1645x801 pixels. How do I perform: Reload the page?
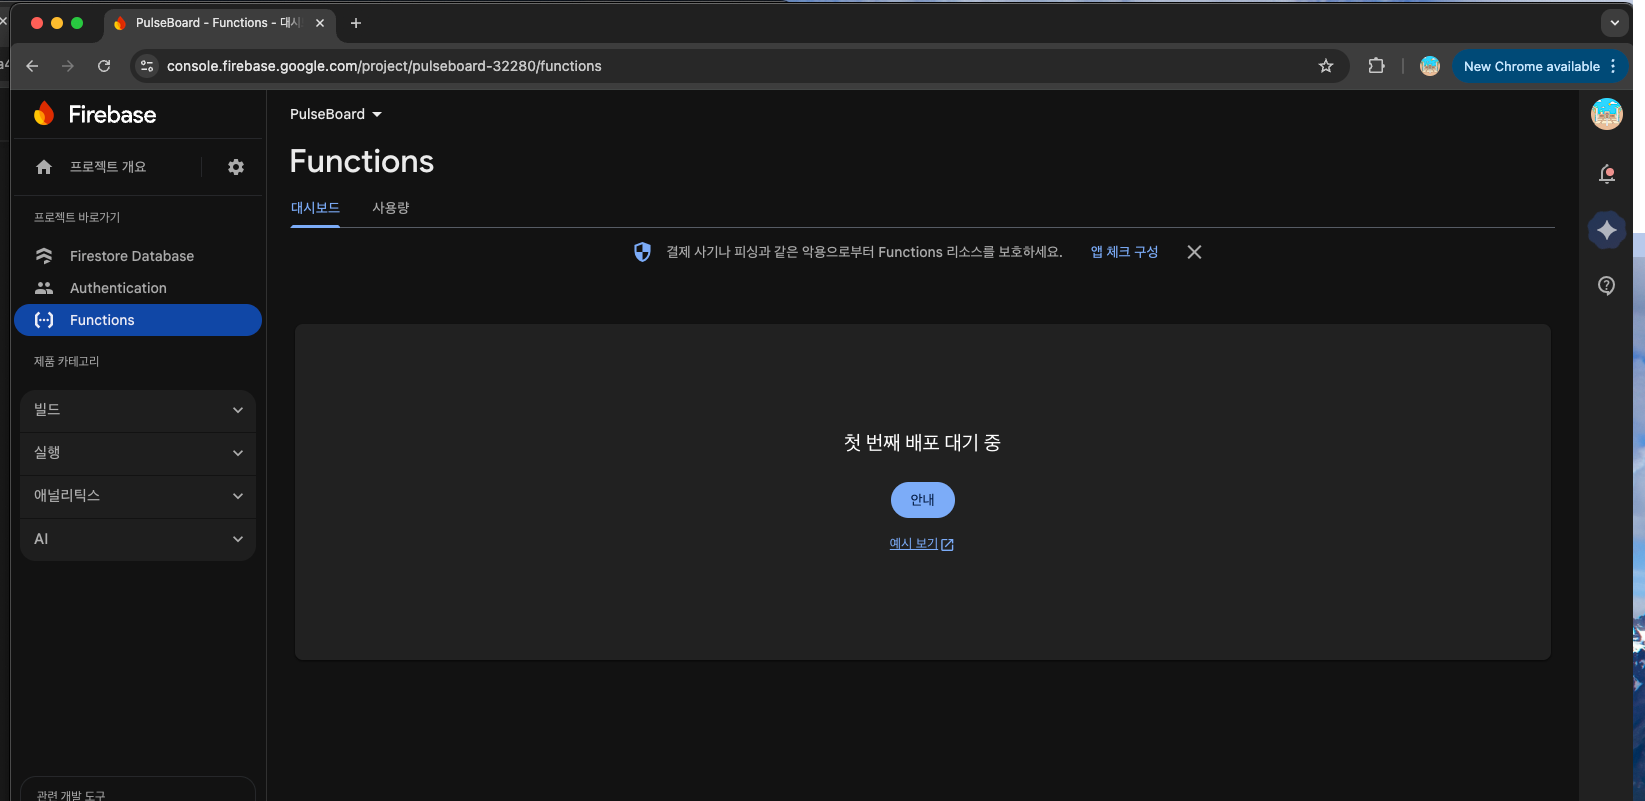click(x=104, y=66)
